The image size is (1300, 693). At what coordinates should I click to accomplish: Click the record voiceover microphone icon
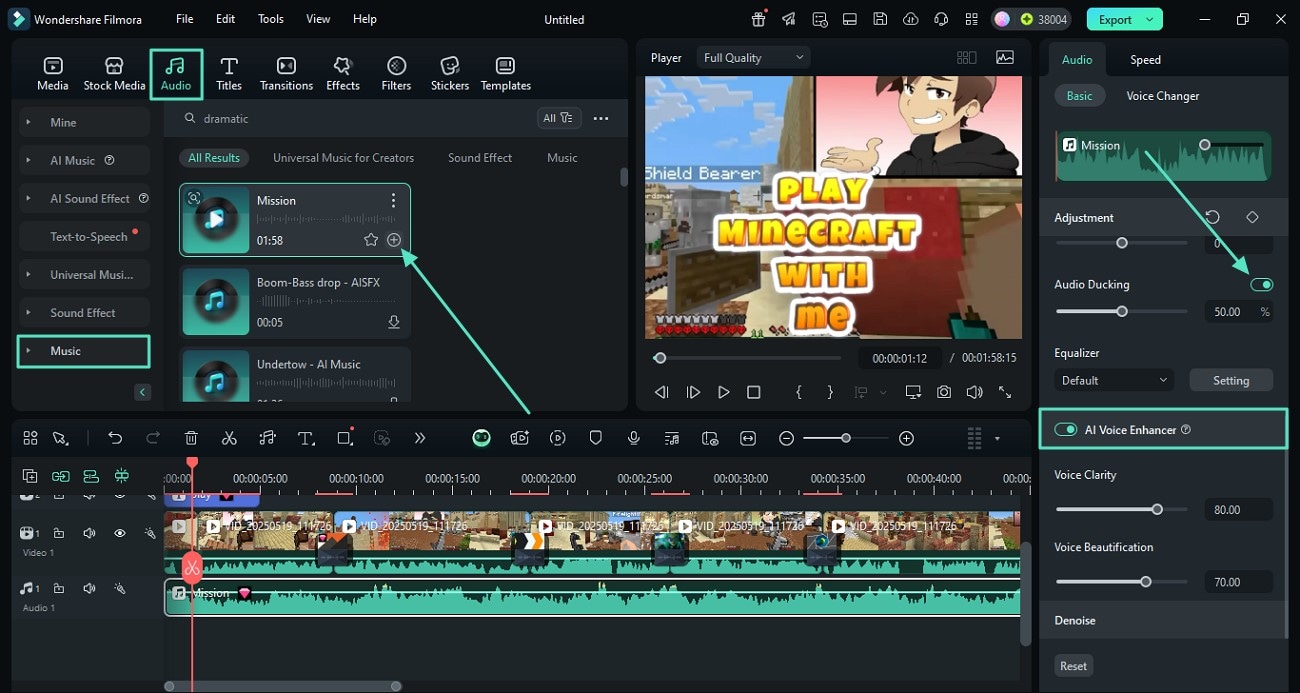point(633,438)
